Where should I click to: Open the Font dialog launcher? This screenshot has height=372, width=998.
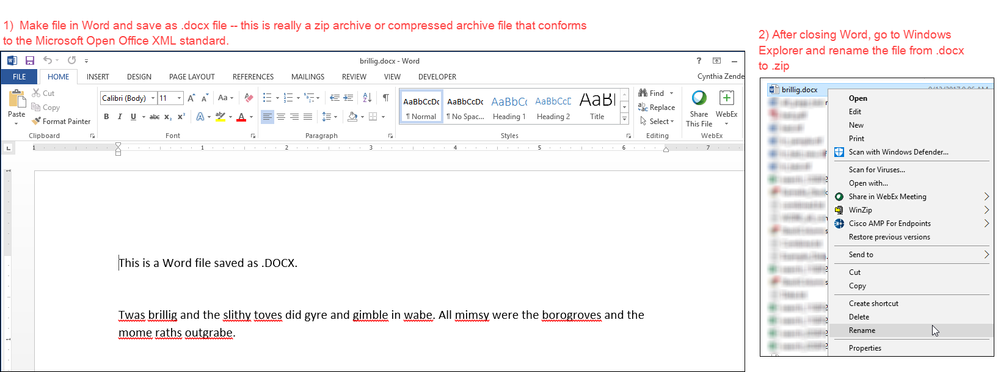pyautogui.click(x=253, y=136)
